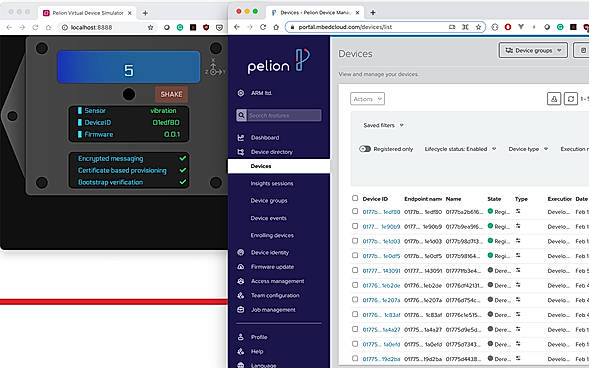Click the Pelion logo
This screenshot has height=368, width=589.
[278, 61]
